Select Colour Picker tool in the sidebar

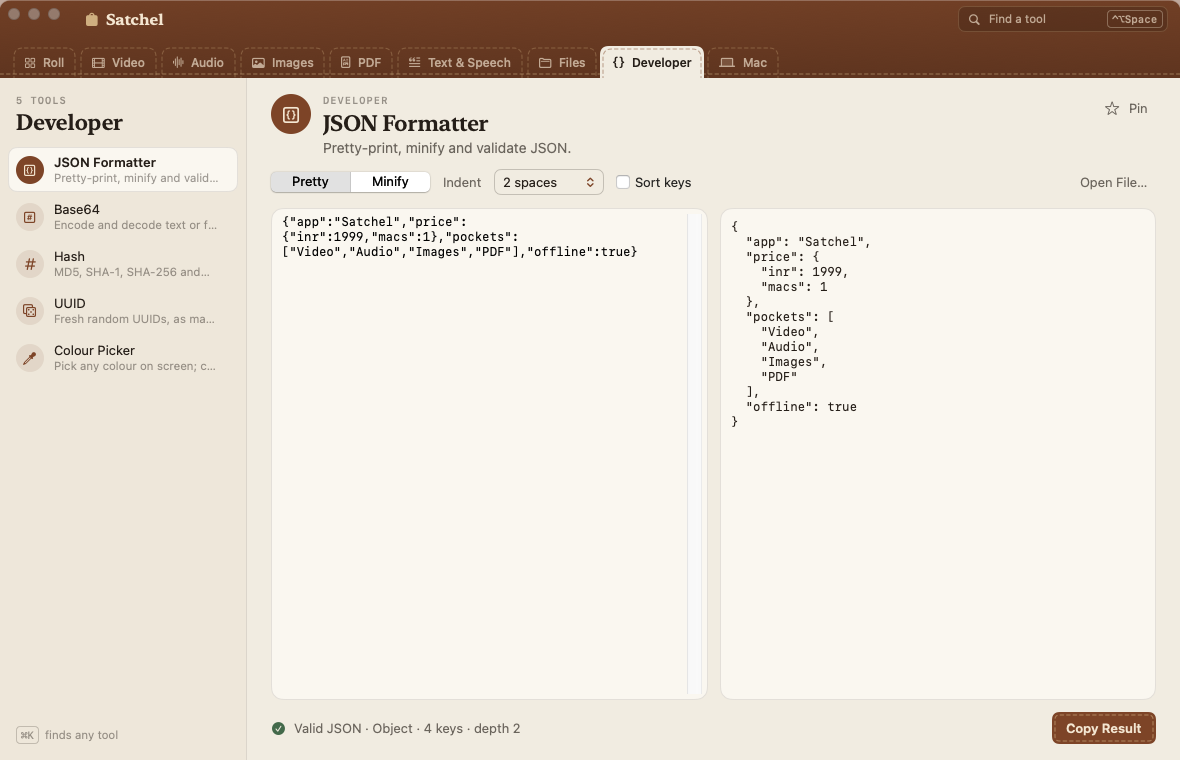tap(123, 358)
